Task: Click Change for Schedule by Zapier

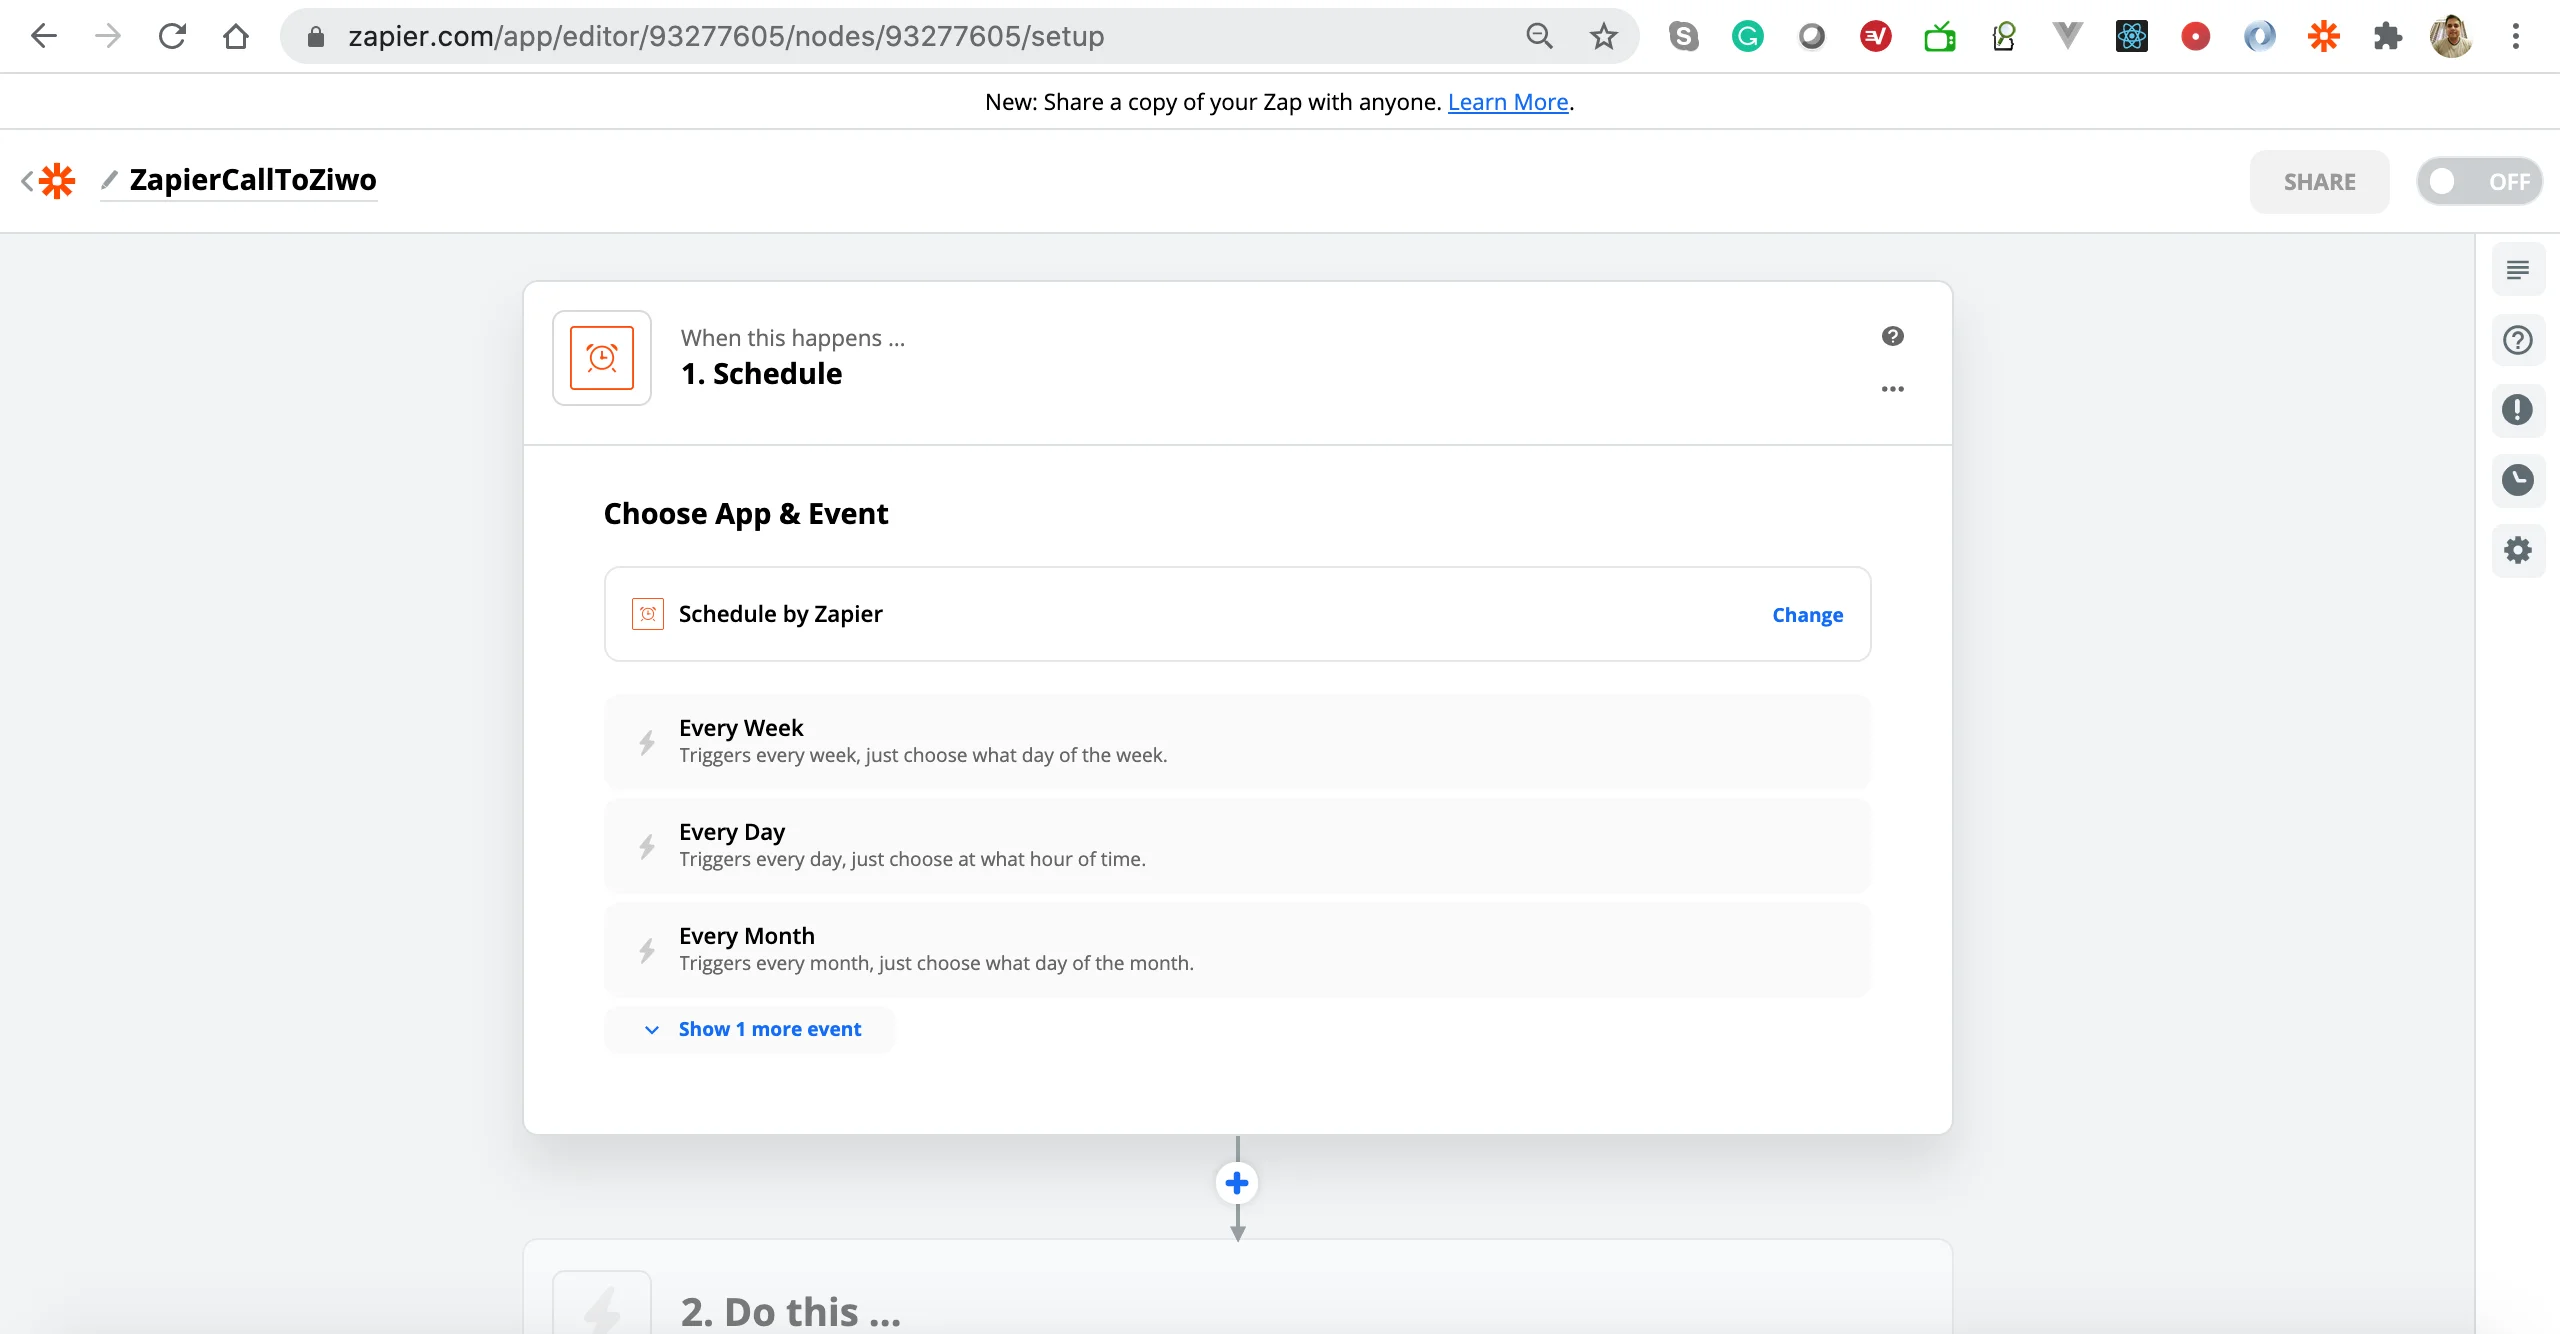Action: click(1807, 615)
